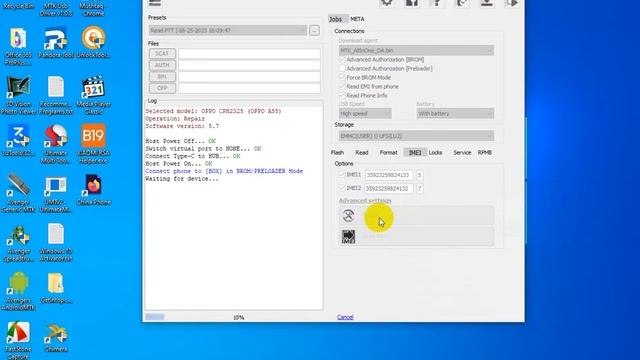Screen dimensions: 640x360
Task: Open the Pandora Tool desktop shortcut
Action: pyautogui.click(x=56, y=42)
